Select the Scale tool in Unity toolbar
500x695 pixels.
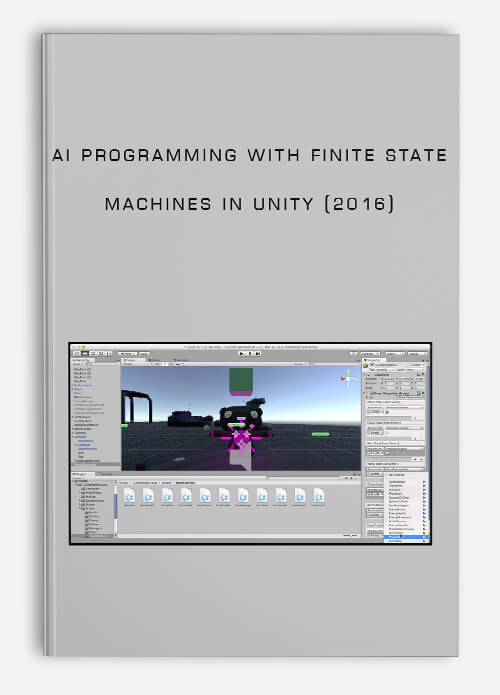pyautogui.click(x=101, y=354)
